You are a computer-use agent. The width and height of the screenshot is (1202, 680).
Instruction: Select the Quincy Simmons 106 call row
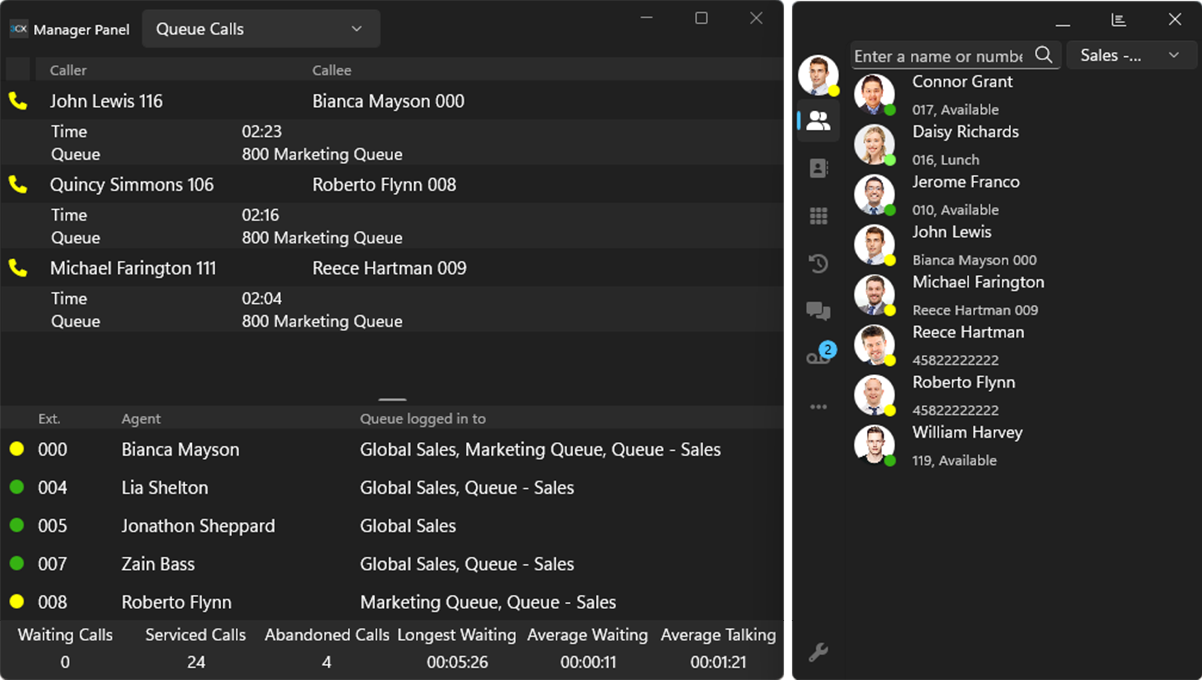tap(132, 185)
